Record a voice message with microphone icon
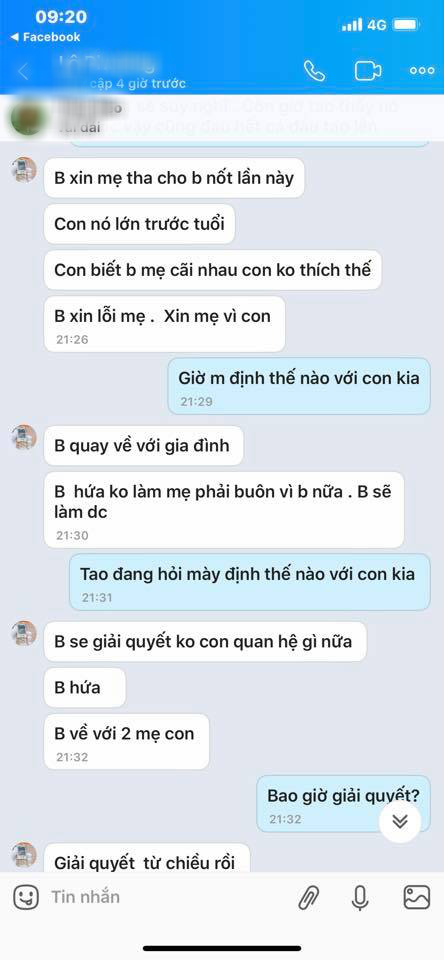This screenshot has width=444, height=960. (x=360, y=898)
